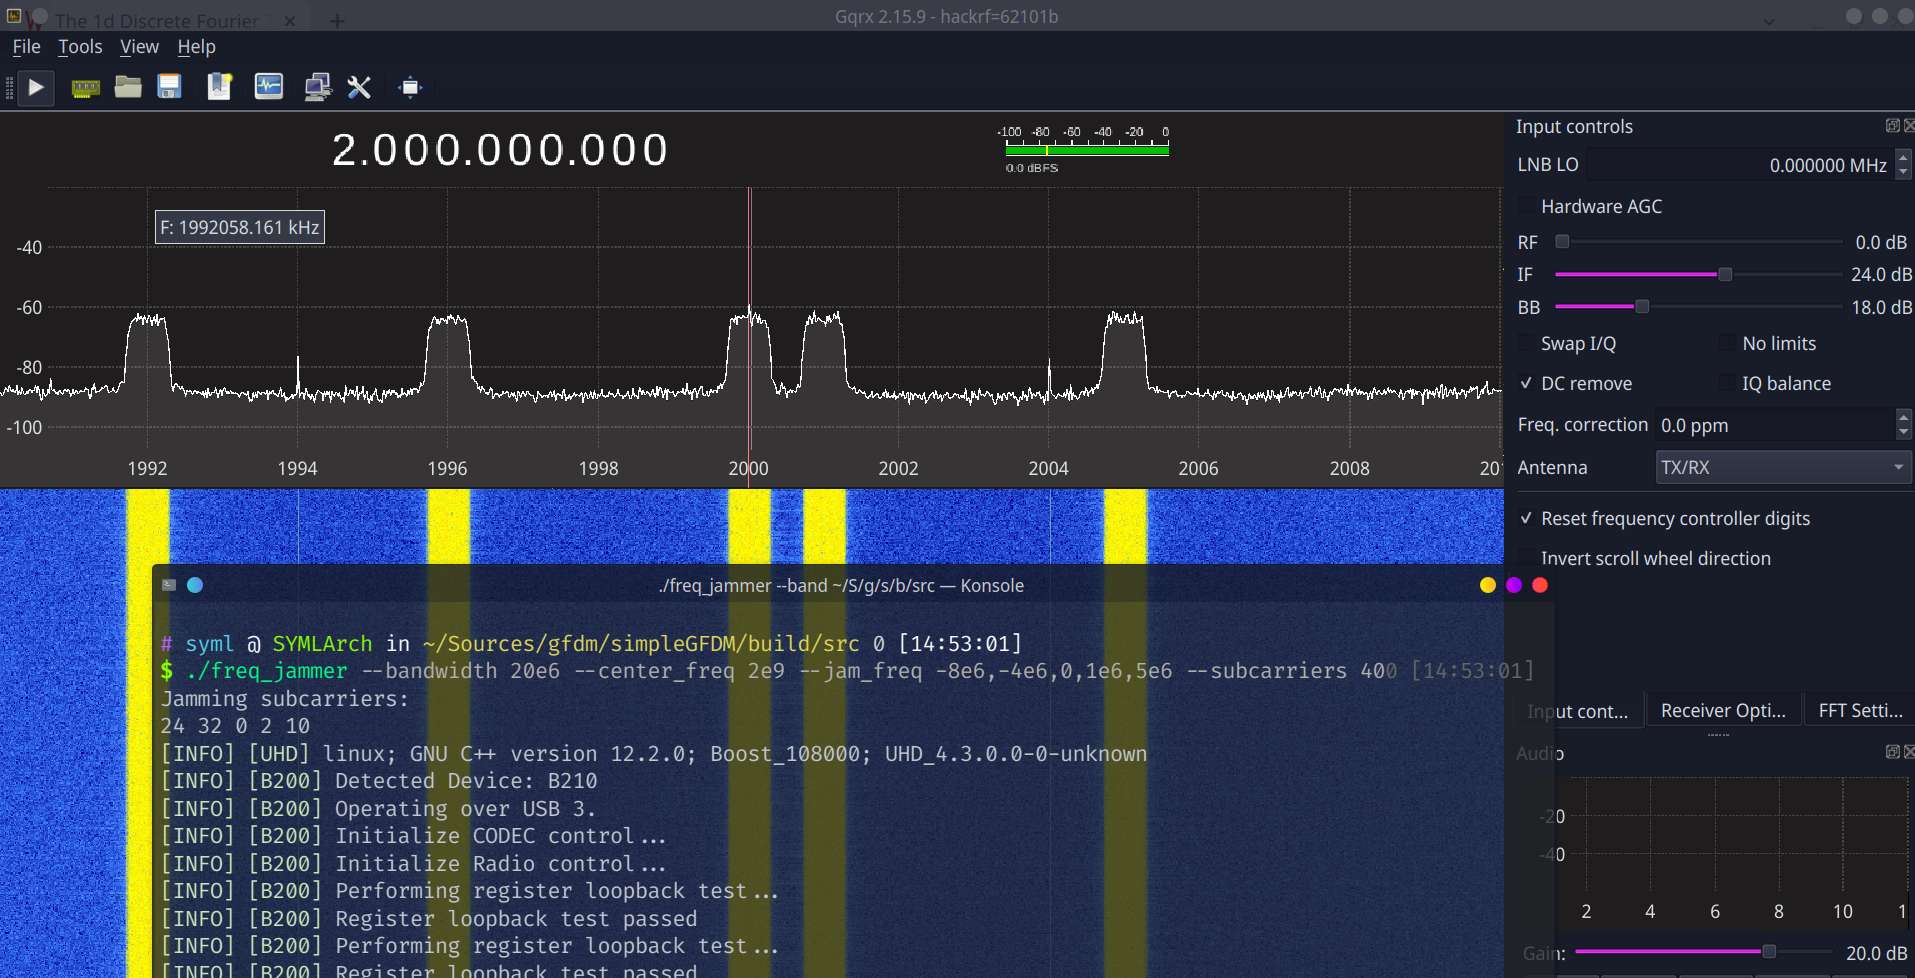This screenshot has height=978, width=1915.
Task: Increase the Freq. correction ppm value
Action: [1903, 418]
